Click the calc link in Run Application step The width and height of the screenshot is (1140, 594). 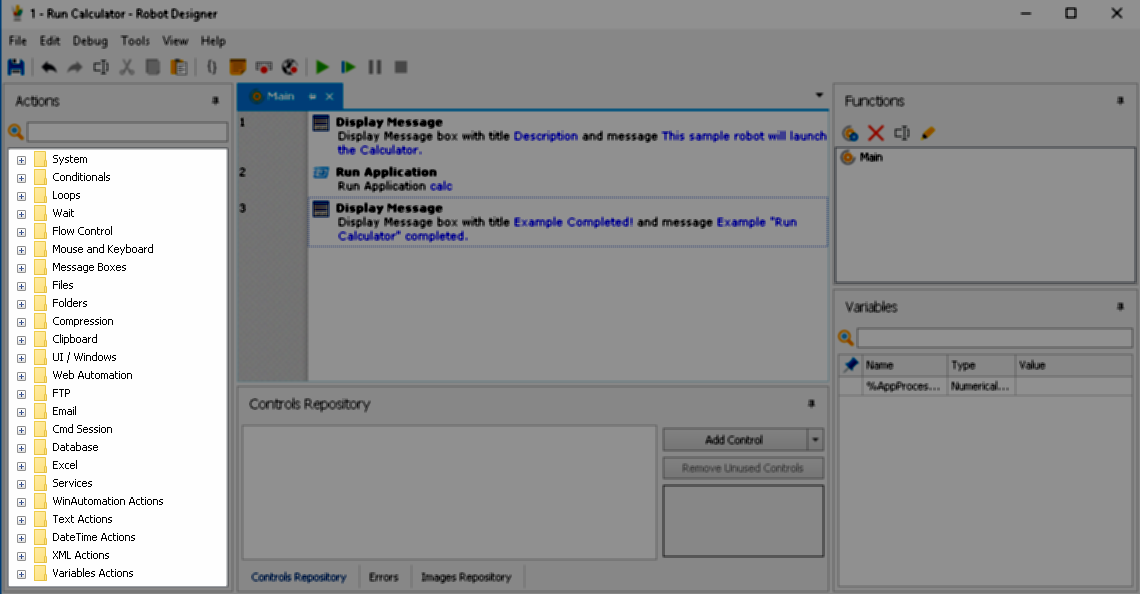[x=441, y=185]
